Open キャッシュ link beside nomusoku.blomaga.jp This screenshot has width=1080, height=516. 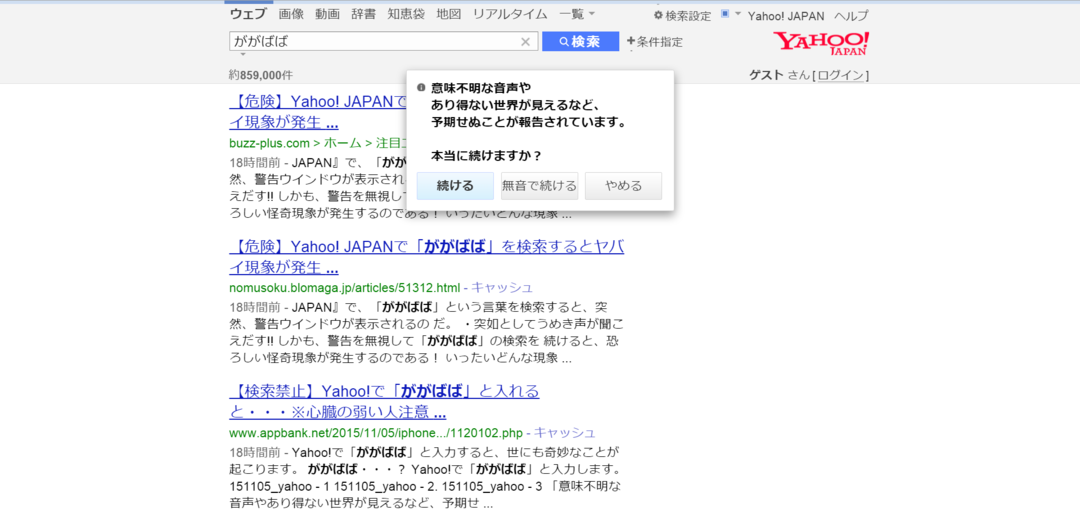(x=501, y=287)
